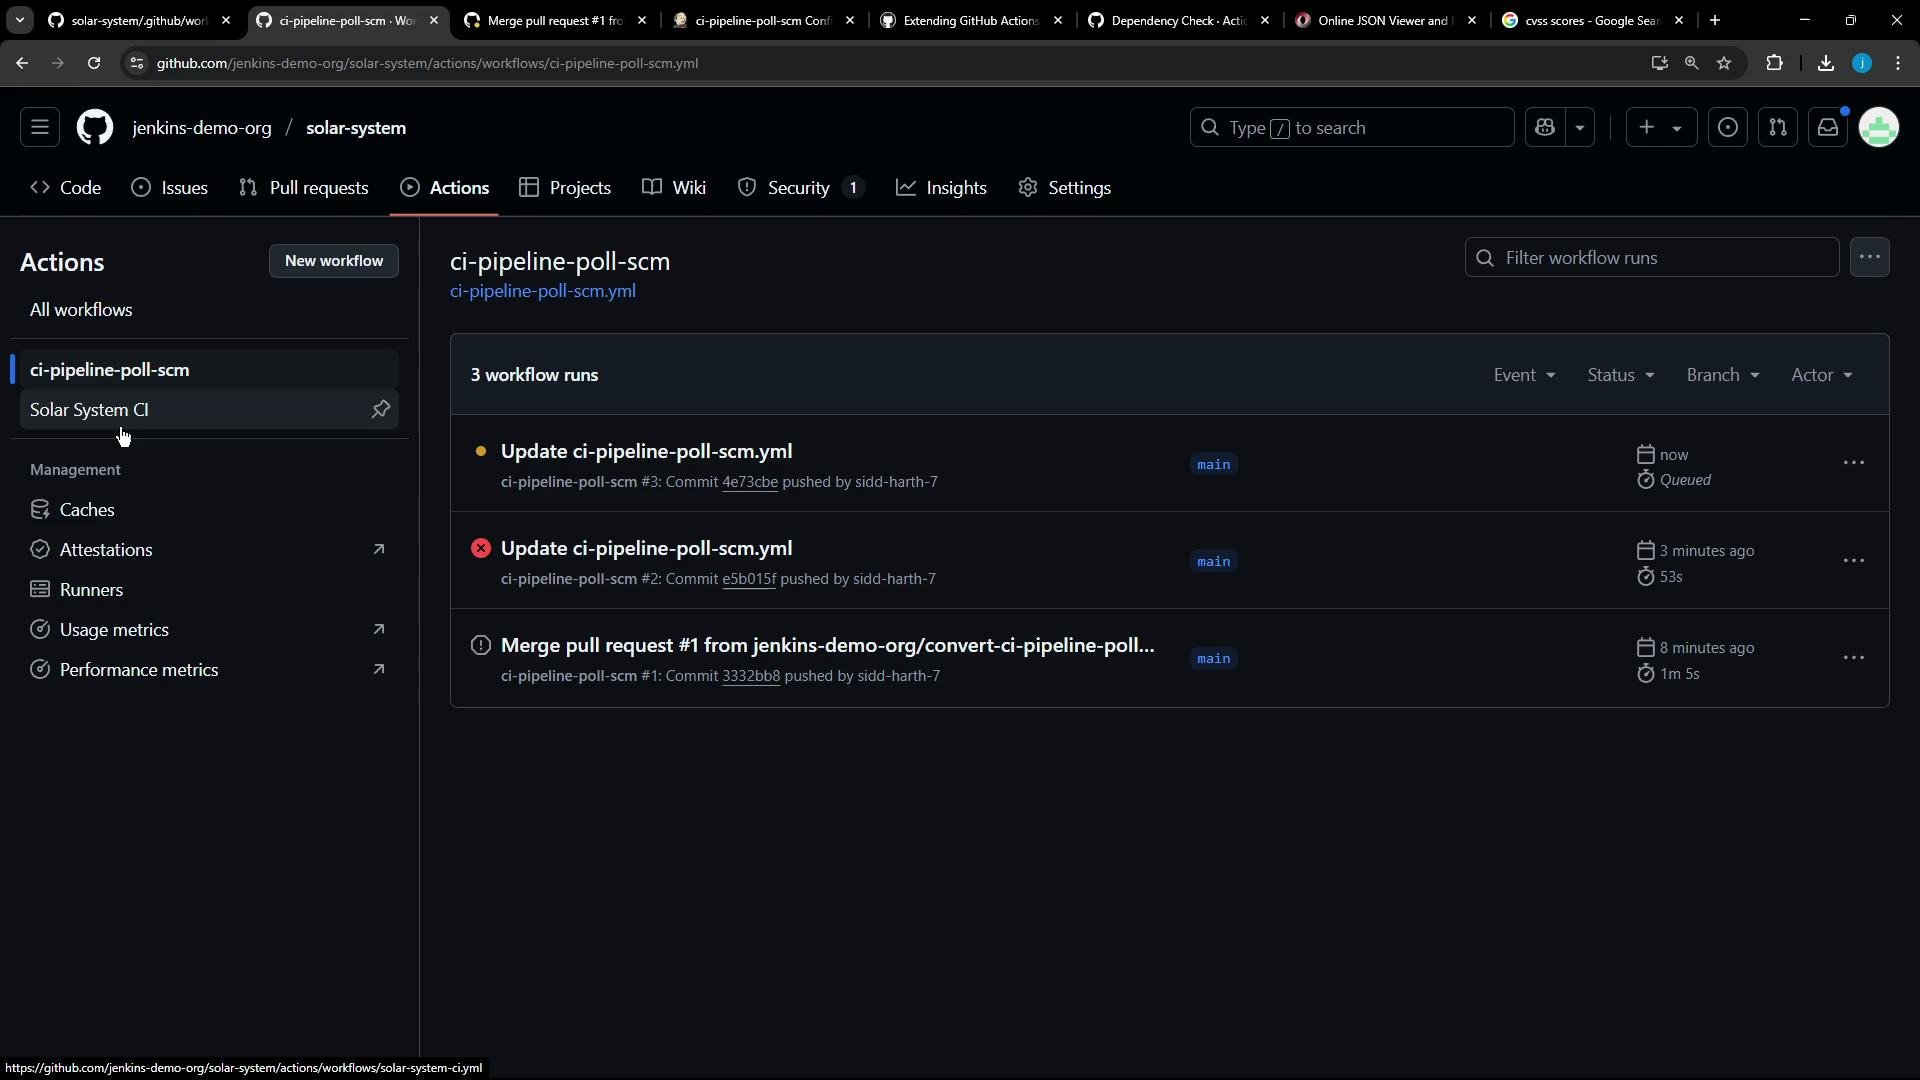This screenshot has width=1920, height=1080.
Task: Click the install app icon in address bar
Action: [1659, 63]
